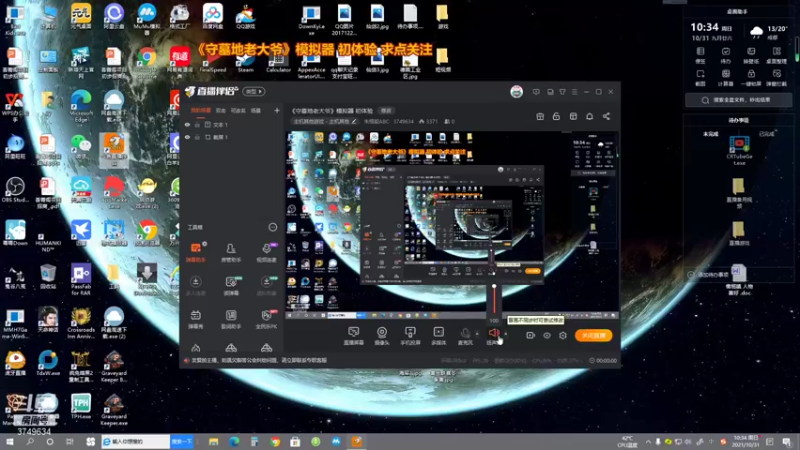Expand the speaker options arrow
The width and height of the screenshot is (800, 450).
pos(506,334)
